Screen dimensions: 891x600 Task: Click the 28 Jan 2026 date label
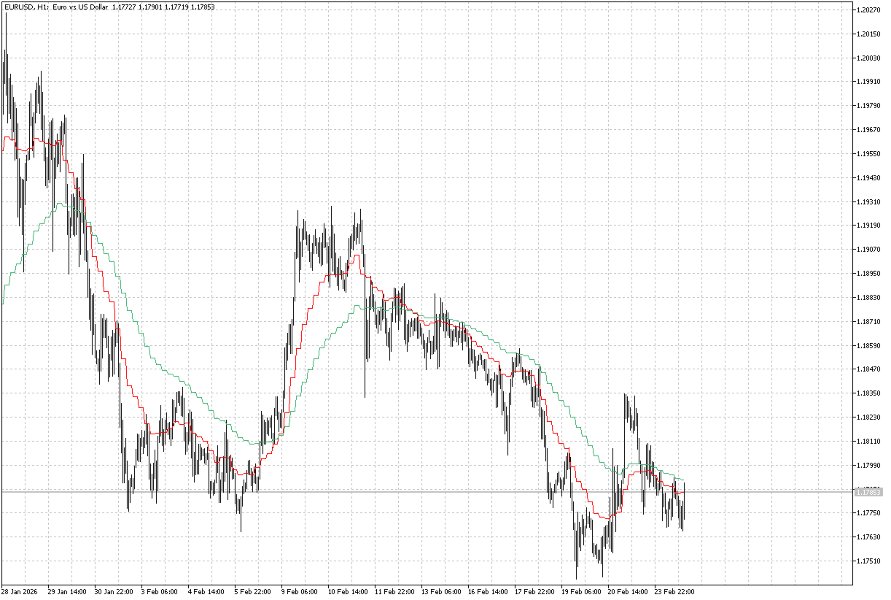(22, 590)
